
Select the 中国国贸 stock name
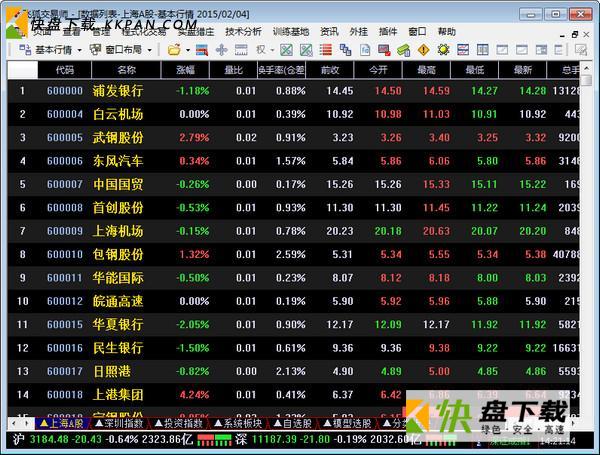click(x=118, y=184)
